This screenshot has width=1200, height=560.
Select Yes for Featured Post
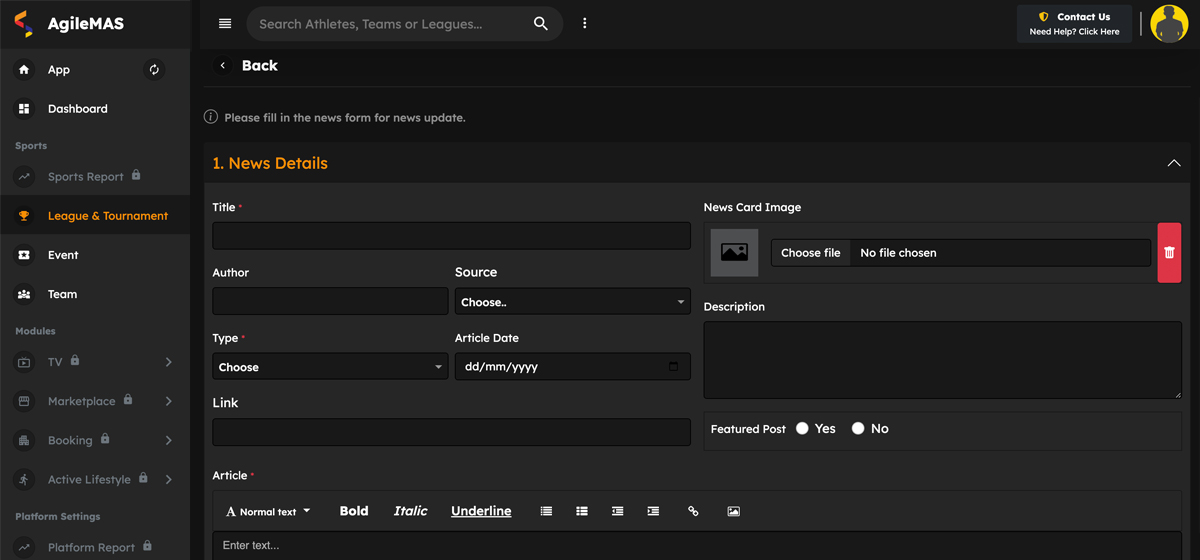[802, 429]
